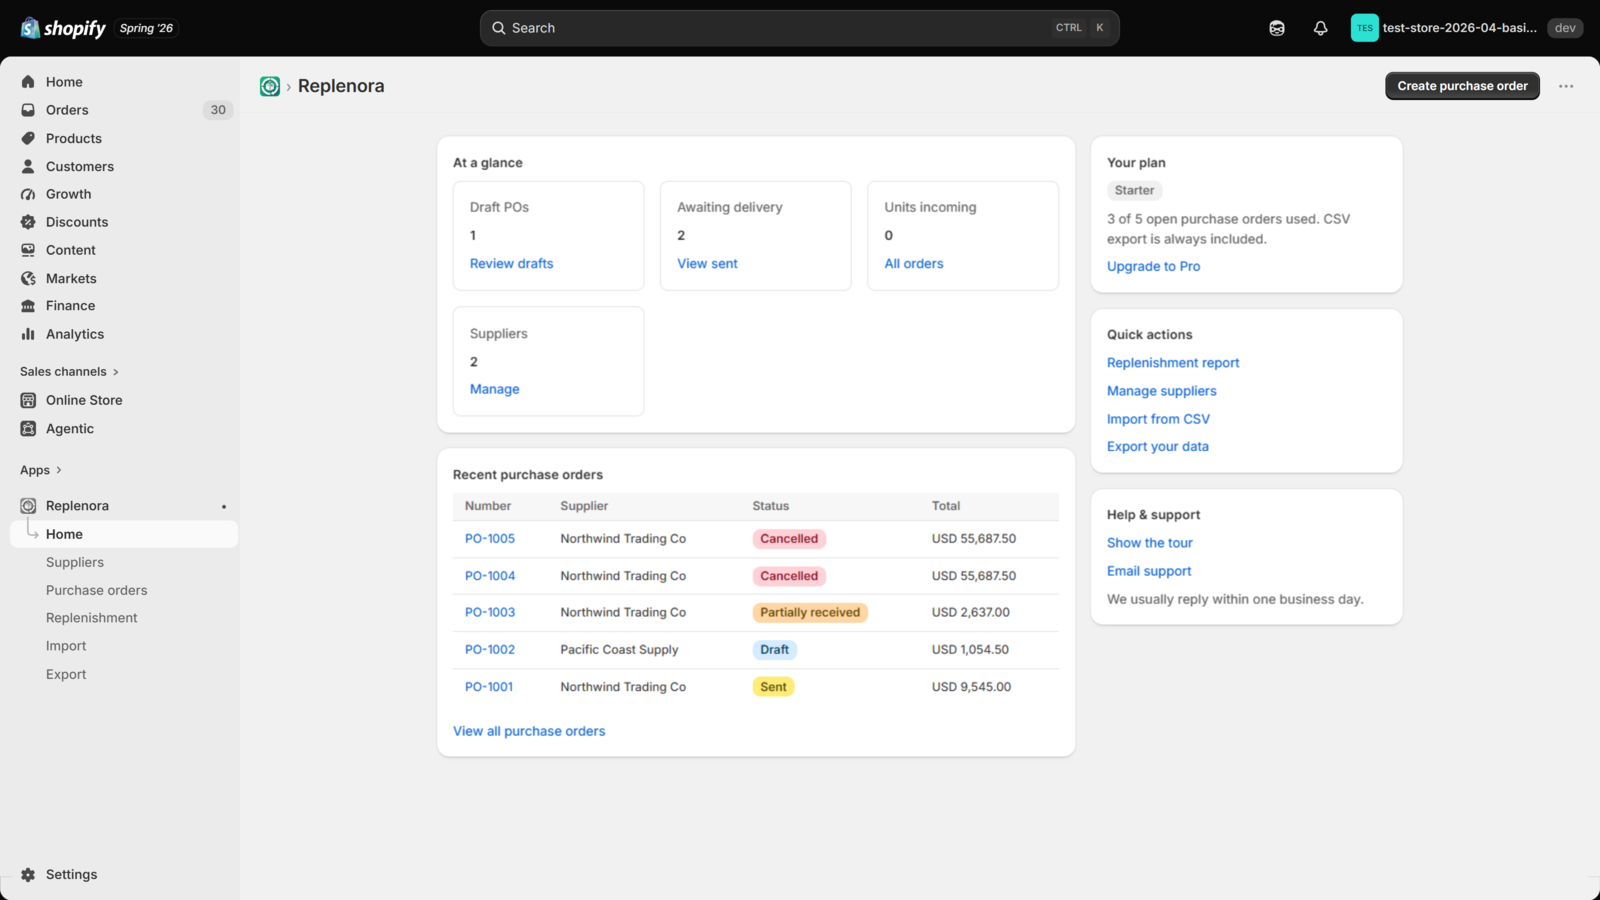Click Review drafts link

[x=511, y=264]
